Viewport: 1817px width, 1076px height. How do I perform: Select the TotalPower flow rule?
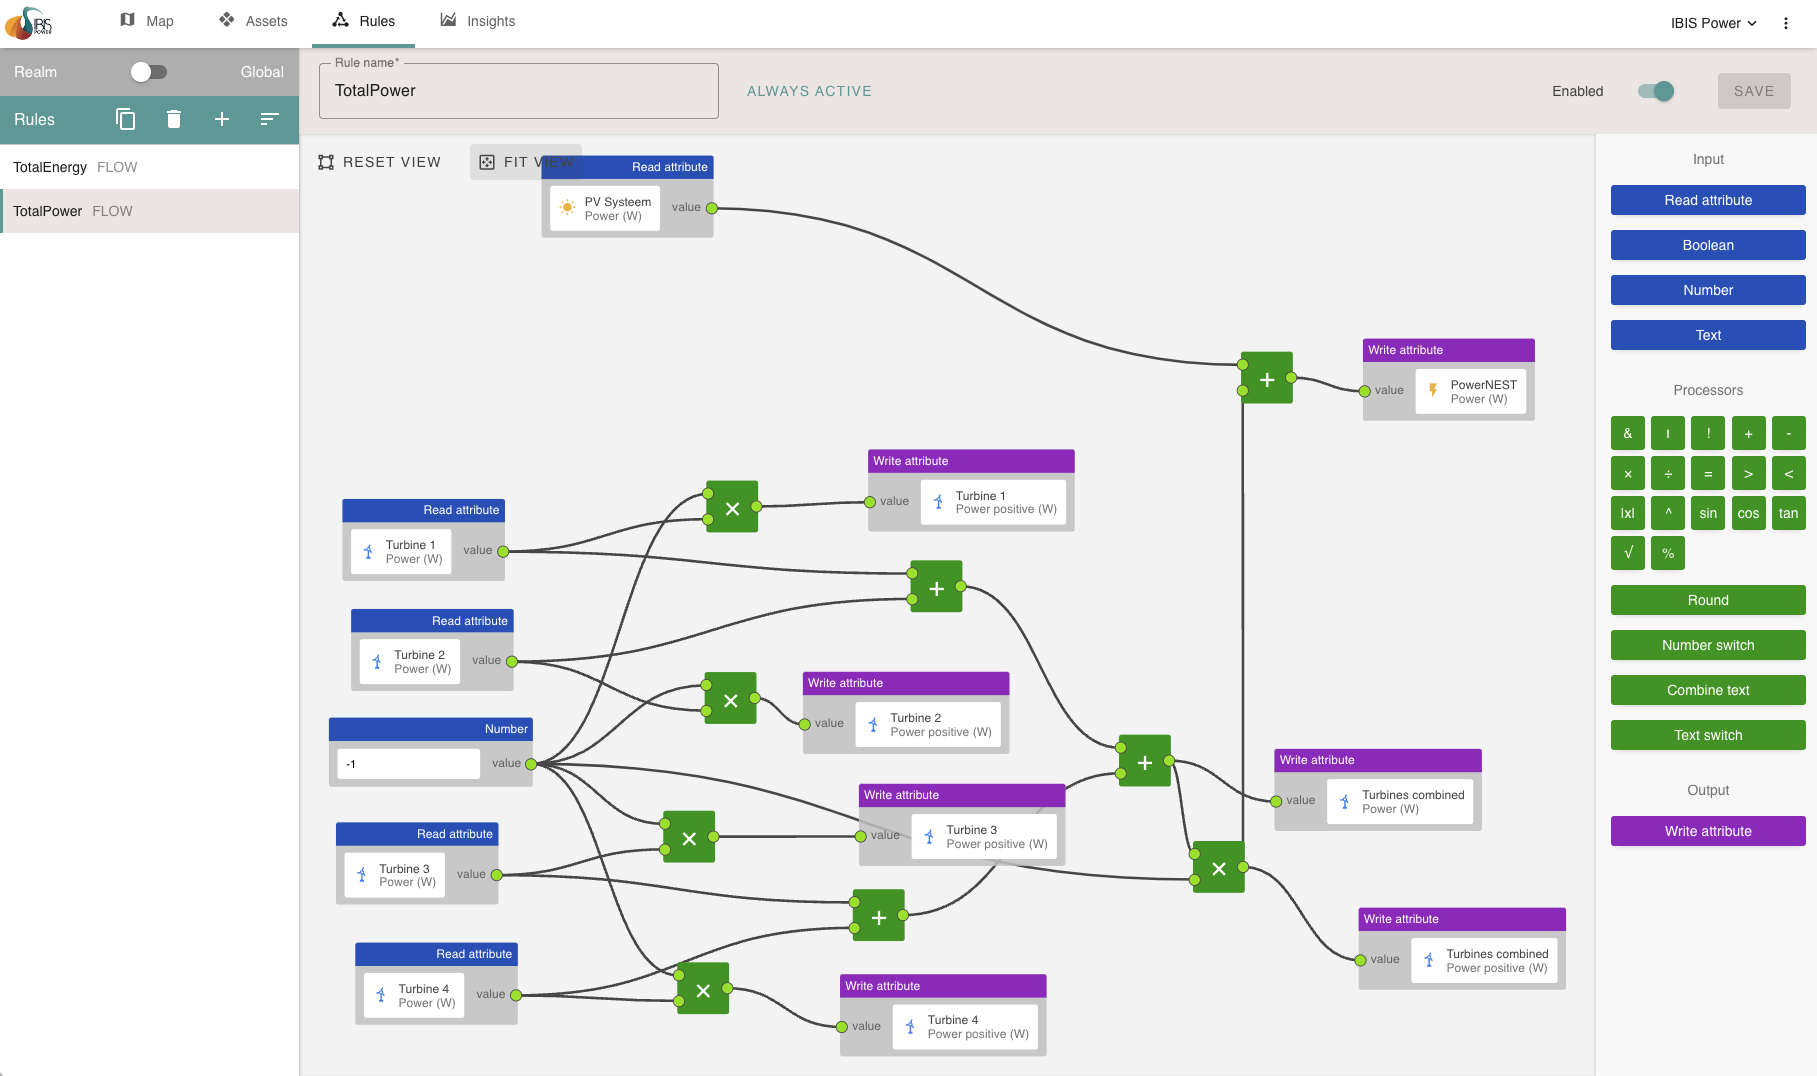pyautogui.click(x=150, y=211)
